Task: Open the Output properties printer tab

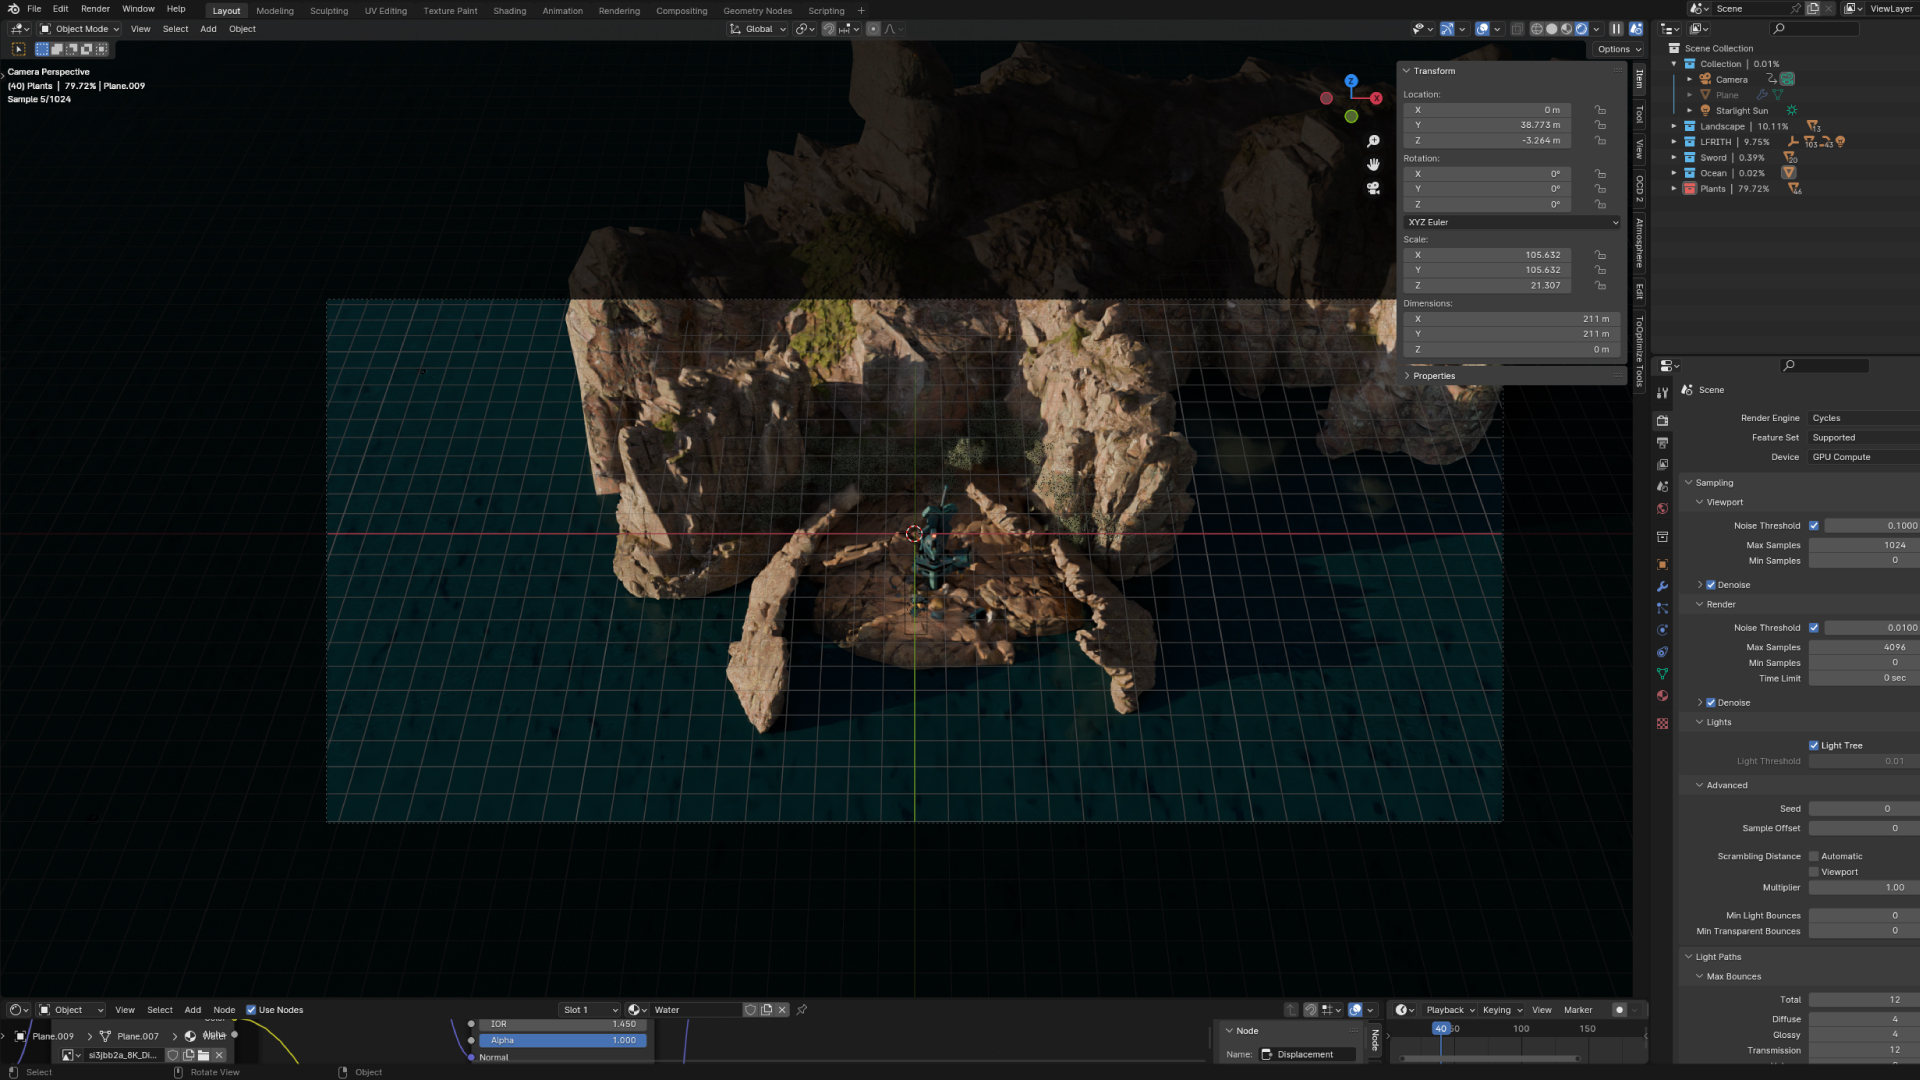Action: click(x=1662, y=443)
